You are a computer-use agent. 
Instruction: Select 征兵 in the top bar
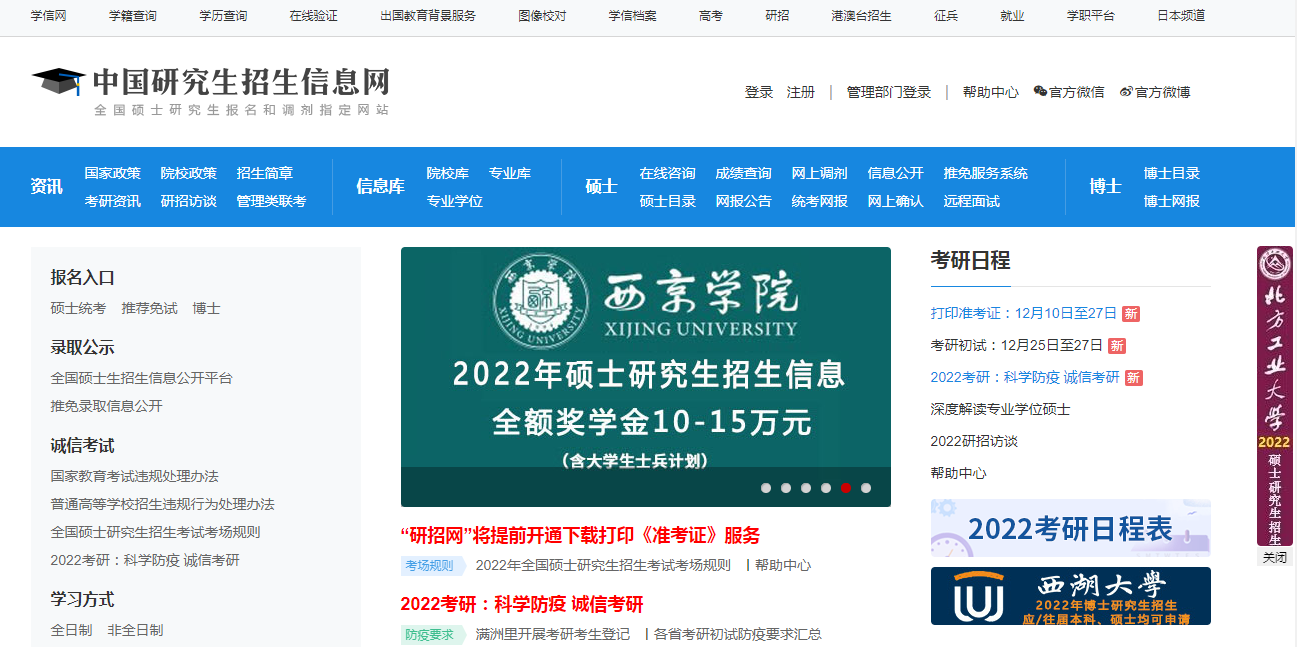pyautogui.click(x=946, y=16)
